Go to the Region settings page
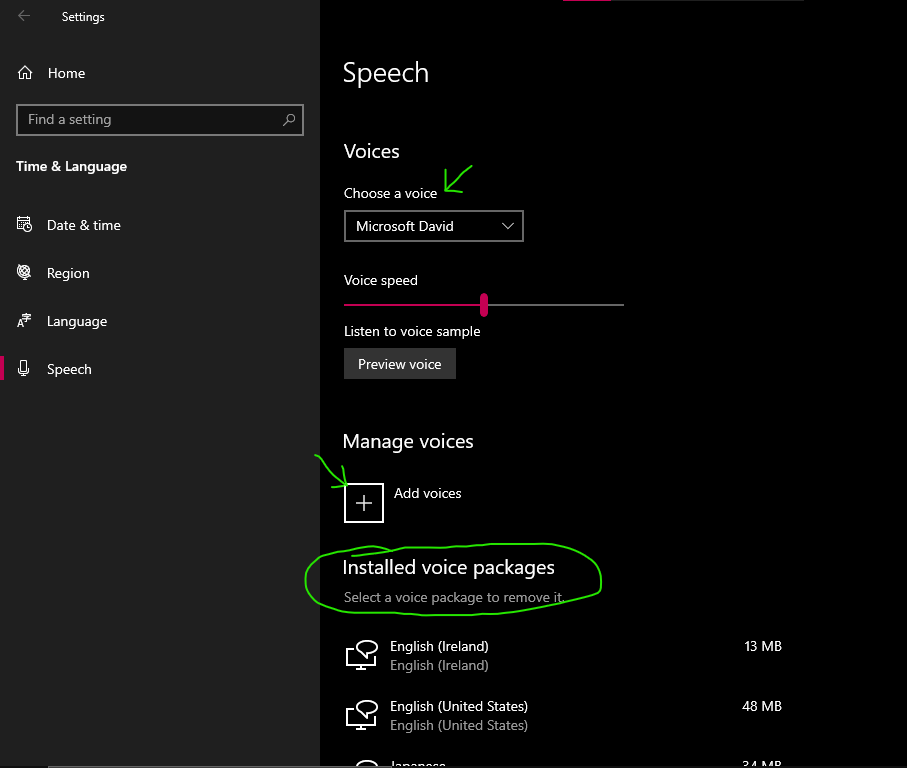The height and width of the screenshot is (768, 907). tap(68, 273)
